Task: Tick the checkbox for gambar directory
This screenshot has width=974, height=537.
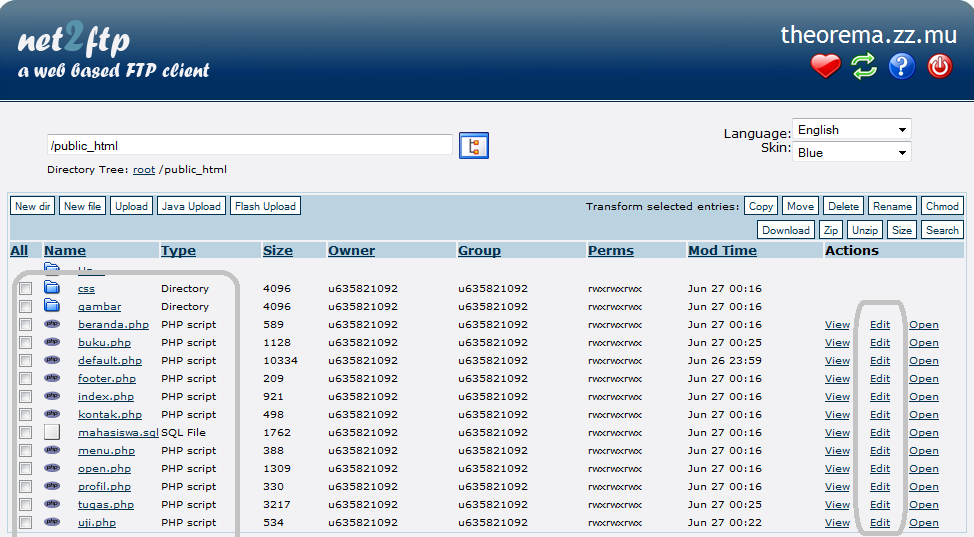Action: pos(25,306)
